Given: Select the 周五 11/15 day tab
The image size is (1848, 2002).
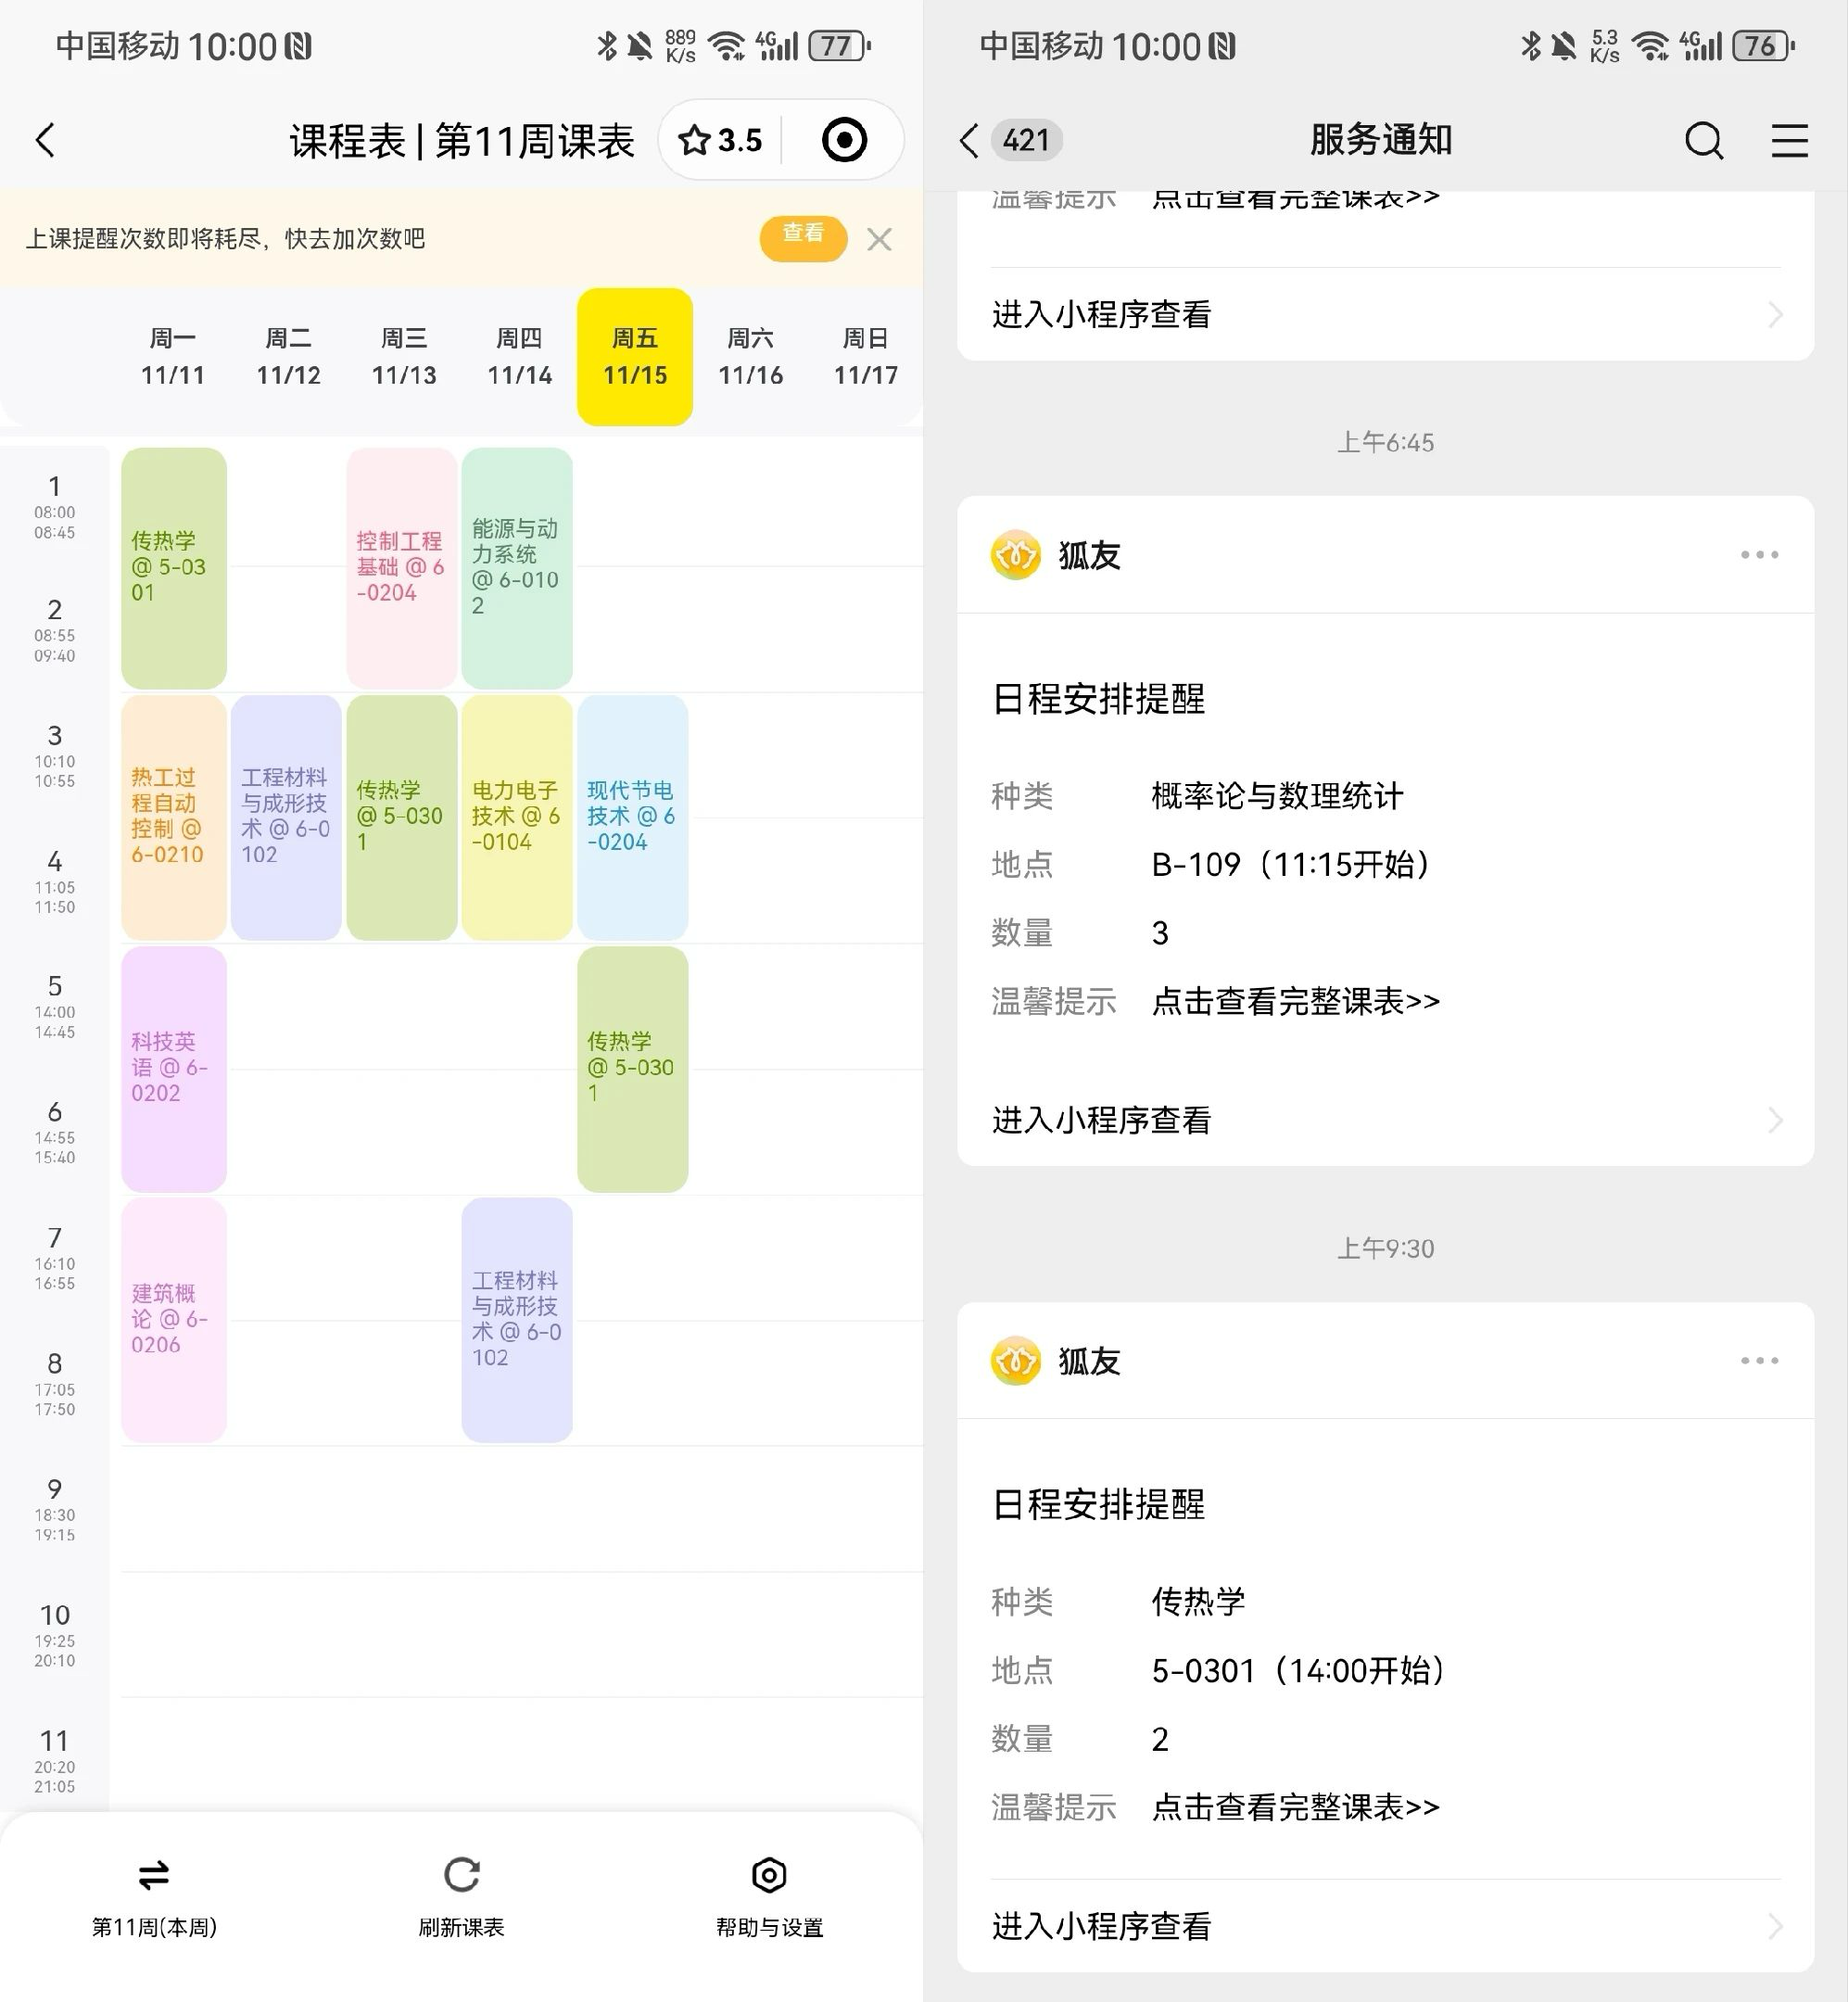Looking at the screenshot, I should click(x=634, y=357).
